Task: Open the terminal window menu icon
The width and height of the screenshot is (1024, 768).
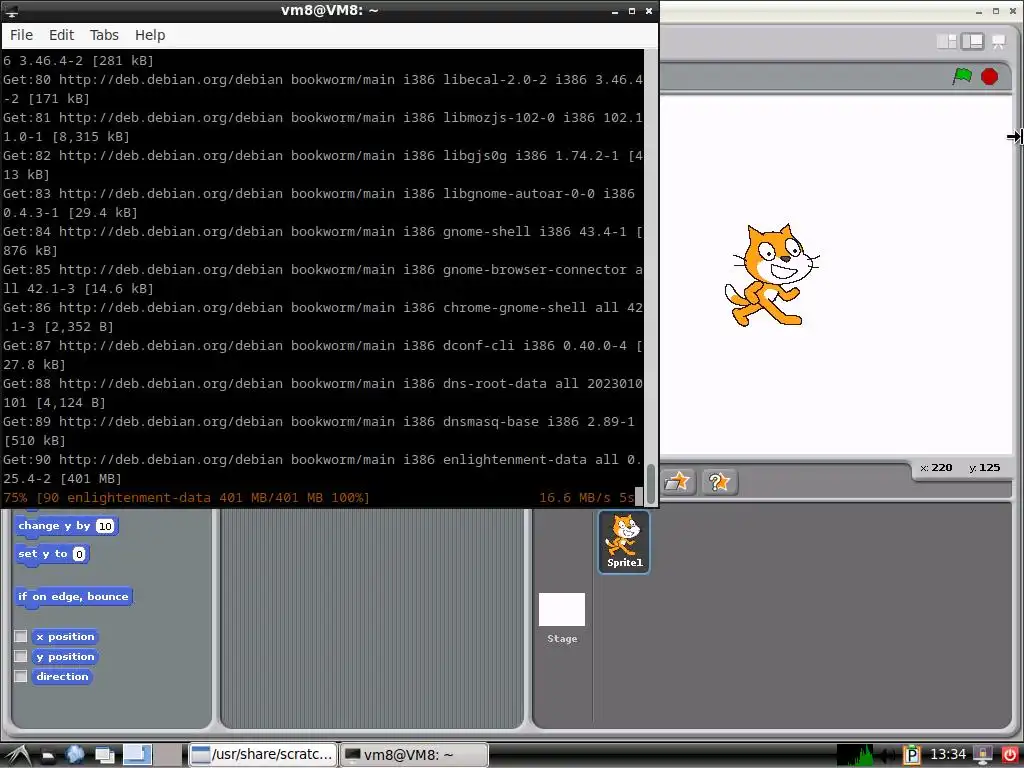Action: click(x=12, y=11)
